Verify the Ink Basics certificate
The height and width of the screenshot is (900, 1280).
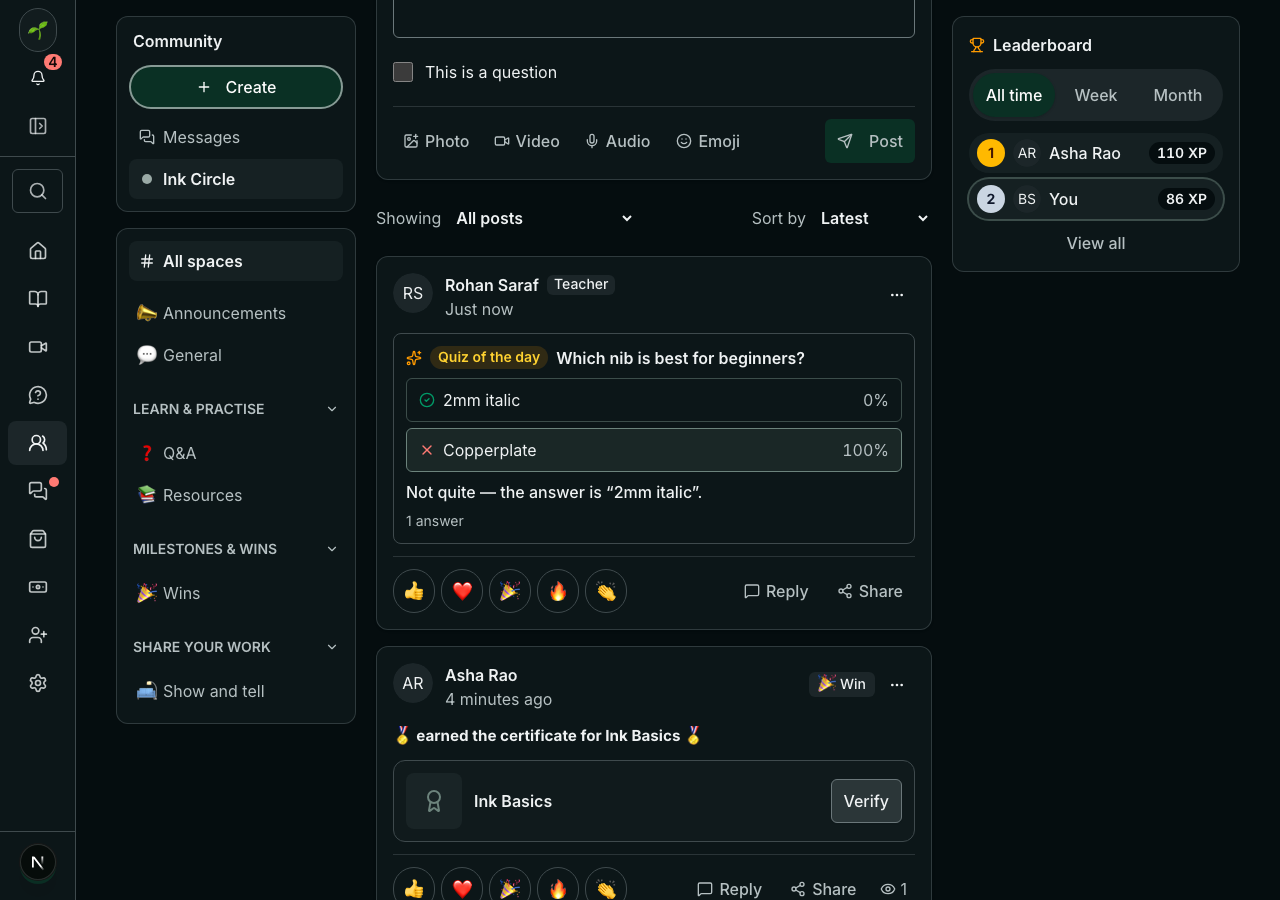coord(866,801)
